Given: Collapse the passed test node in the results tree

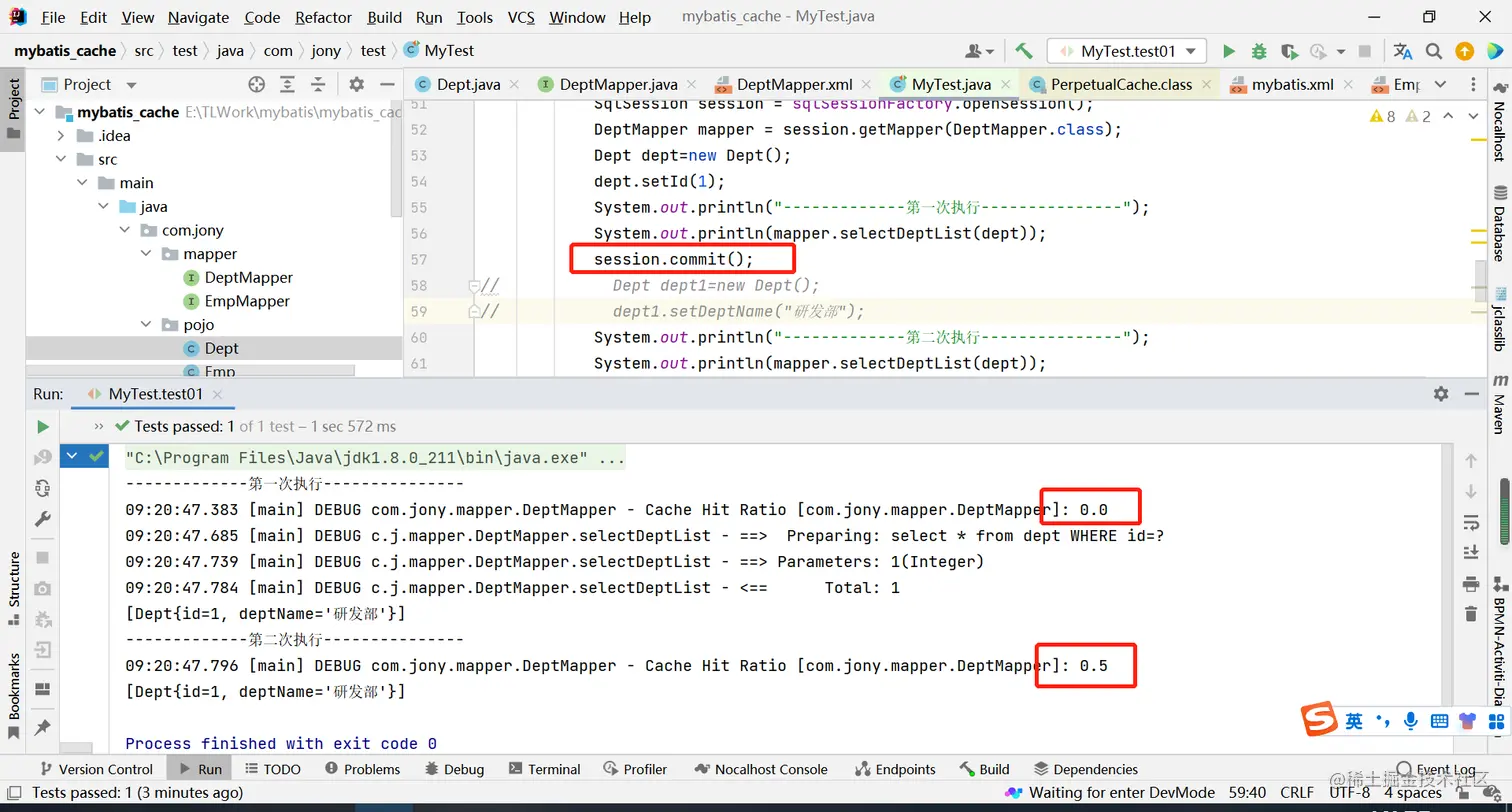Looking at the screenshot, I should coord(72,456).
